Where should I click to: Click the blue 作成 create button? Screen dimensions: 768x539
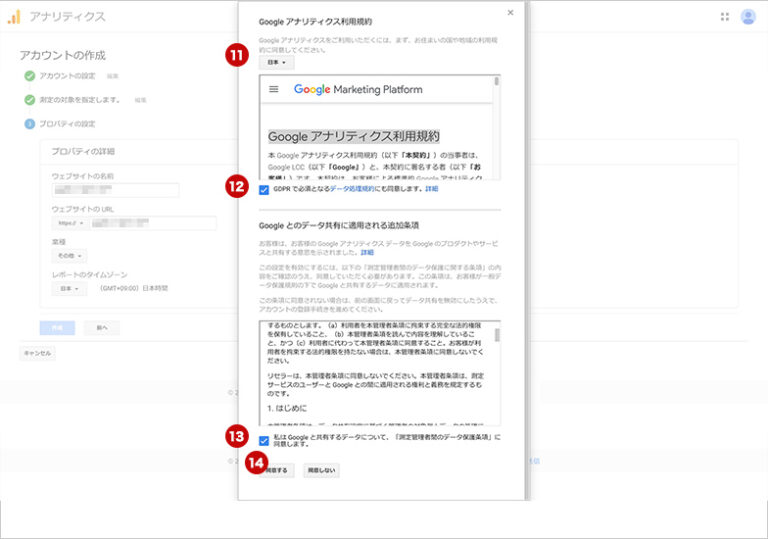(x=57, y=328)
